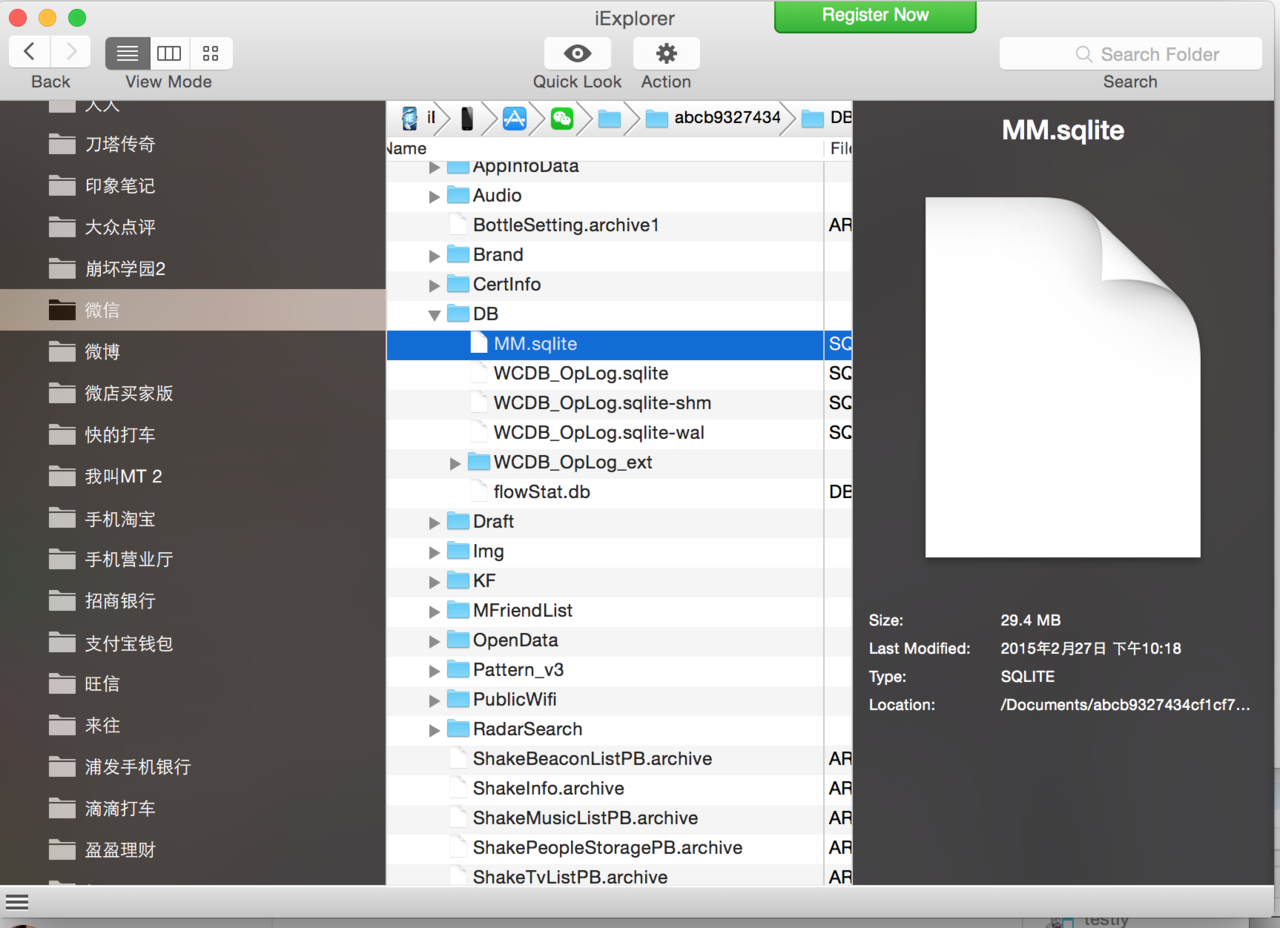Collapse the DB folder
The height and width of the screenshot is (928, 1280).
[x=434, y=314]
